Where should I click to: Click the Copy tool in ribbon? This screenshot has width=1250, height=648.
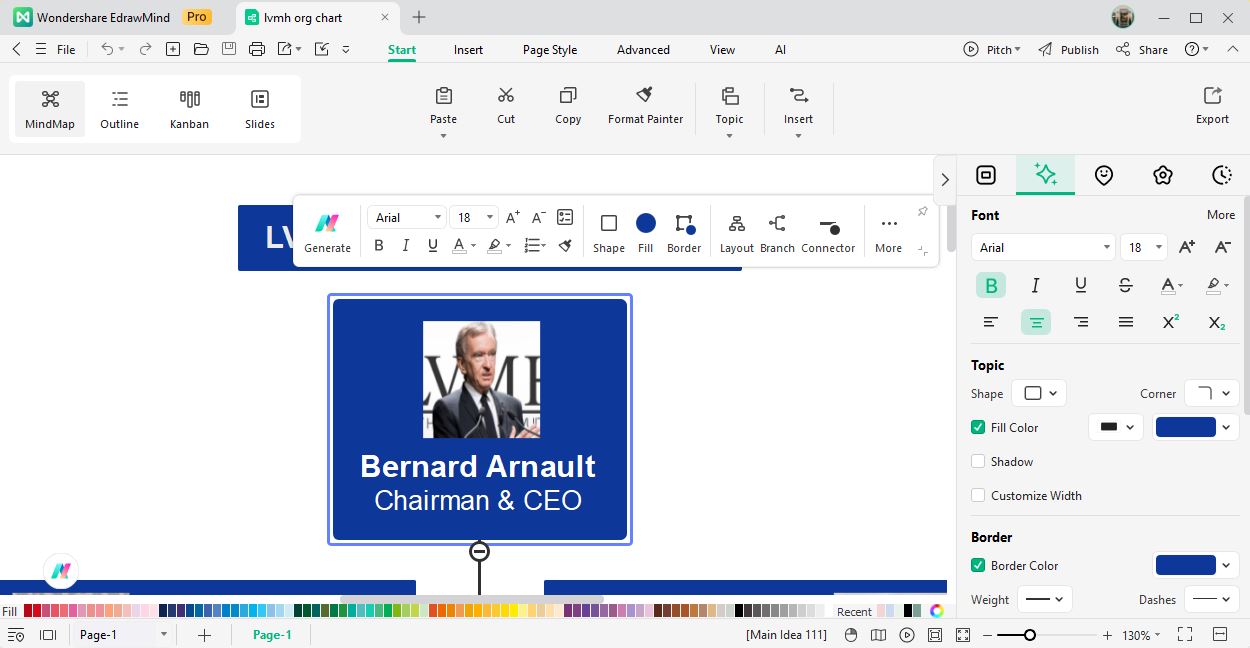pyautogui.click(x=568, y=105)
